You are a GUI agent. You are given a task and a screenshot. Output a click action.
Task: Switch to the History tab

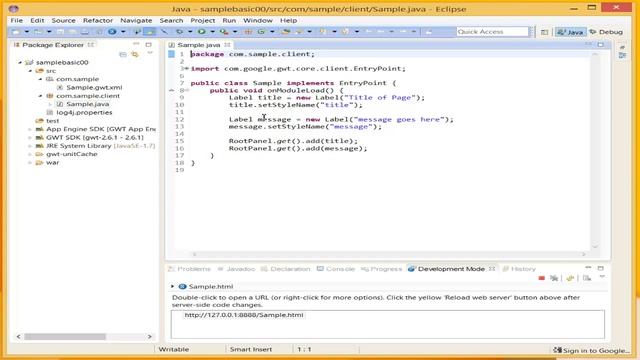tap(519, 269)
